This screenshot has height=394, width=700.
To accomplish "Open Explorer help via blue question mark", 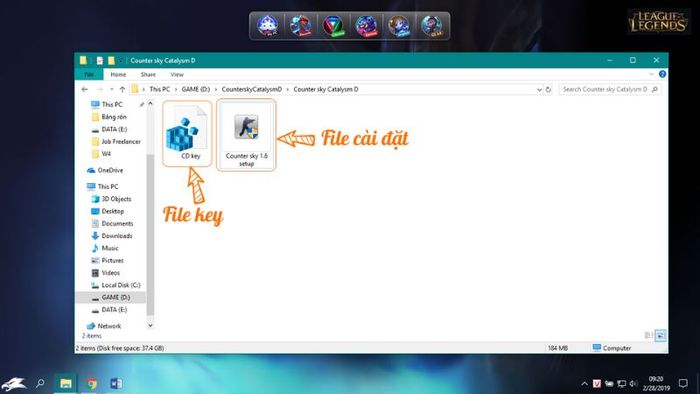I will [662, 74].
